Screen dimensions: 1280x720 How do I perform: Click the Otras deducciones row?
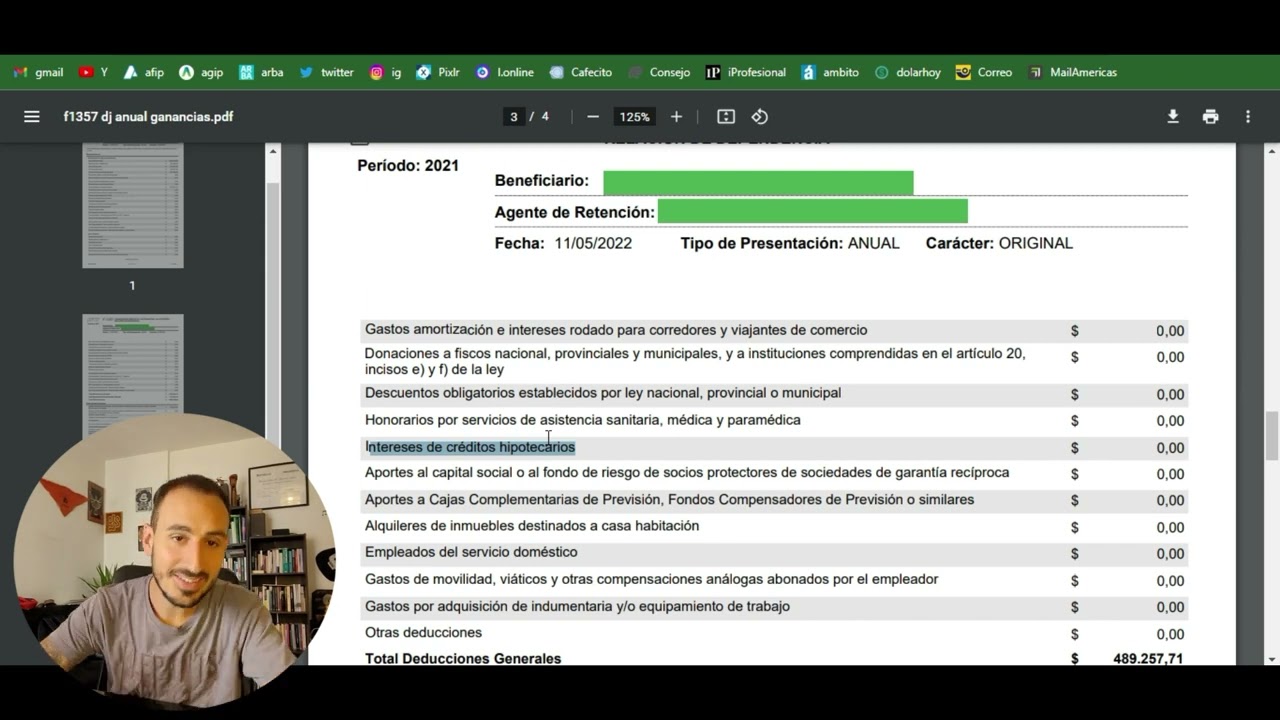click(774, 633)
